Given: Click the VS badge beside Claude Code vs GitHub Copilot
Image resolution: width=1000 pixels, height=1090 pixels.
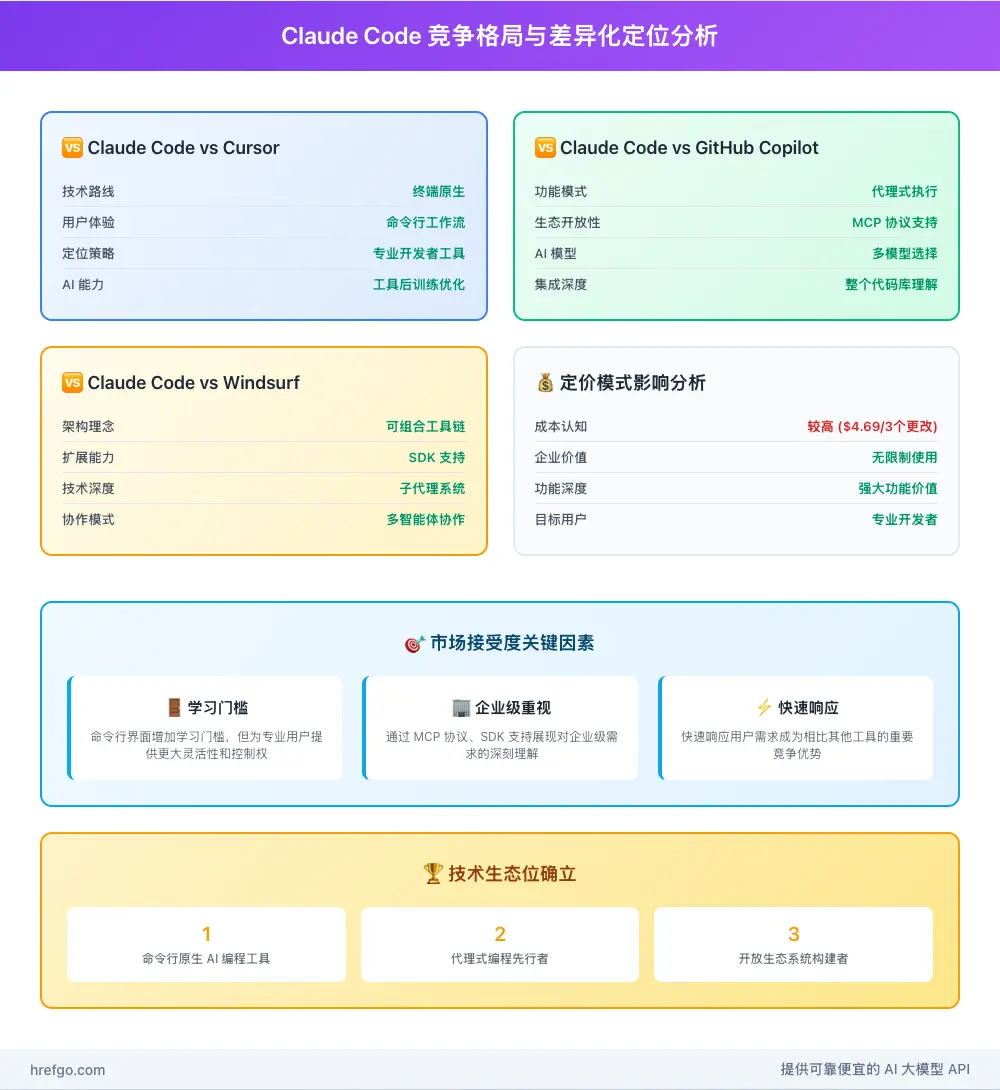Looking at the screenshot, I should point(545,147).
